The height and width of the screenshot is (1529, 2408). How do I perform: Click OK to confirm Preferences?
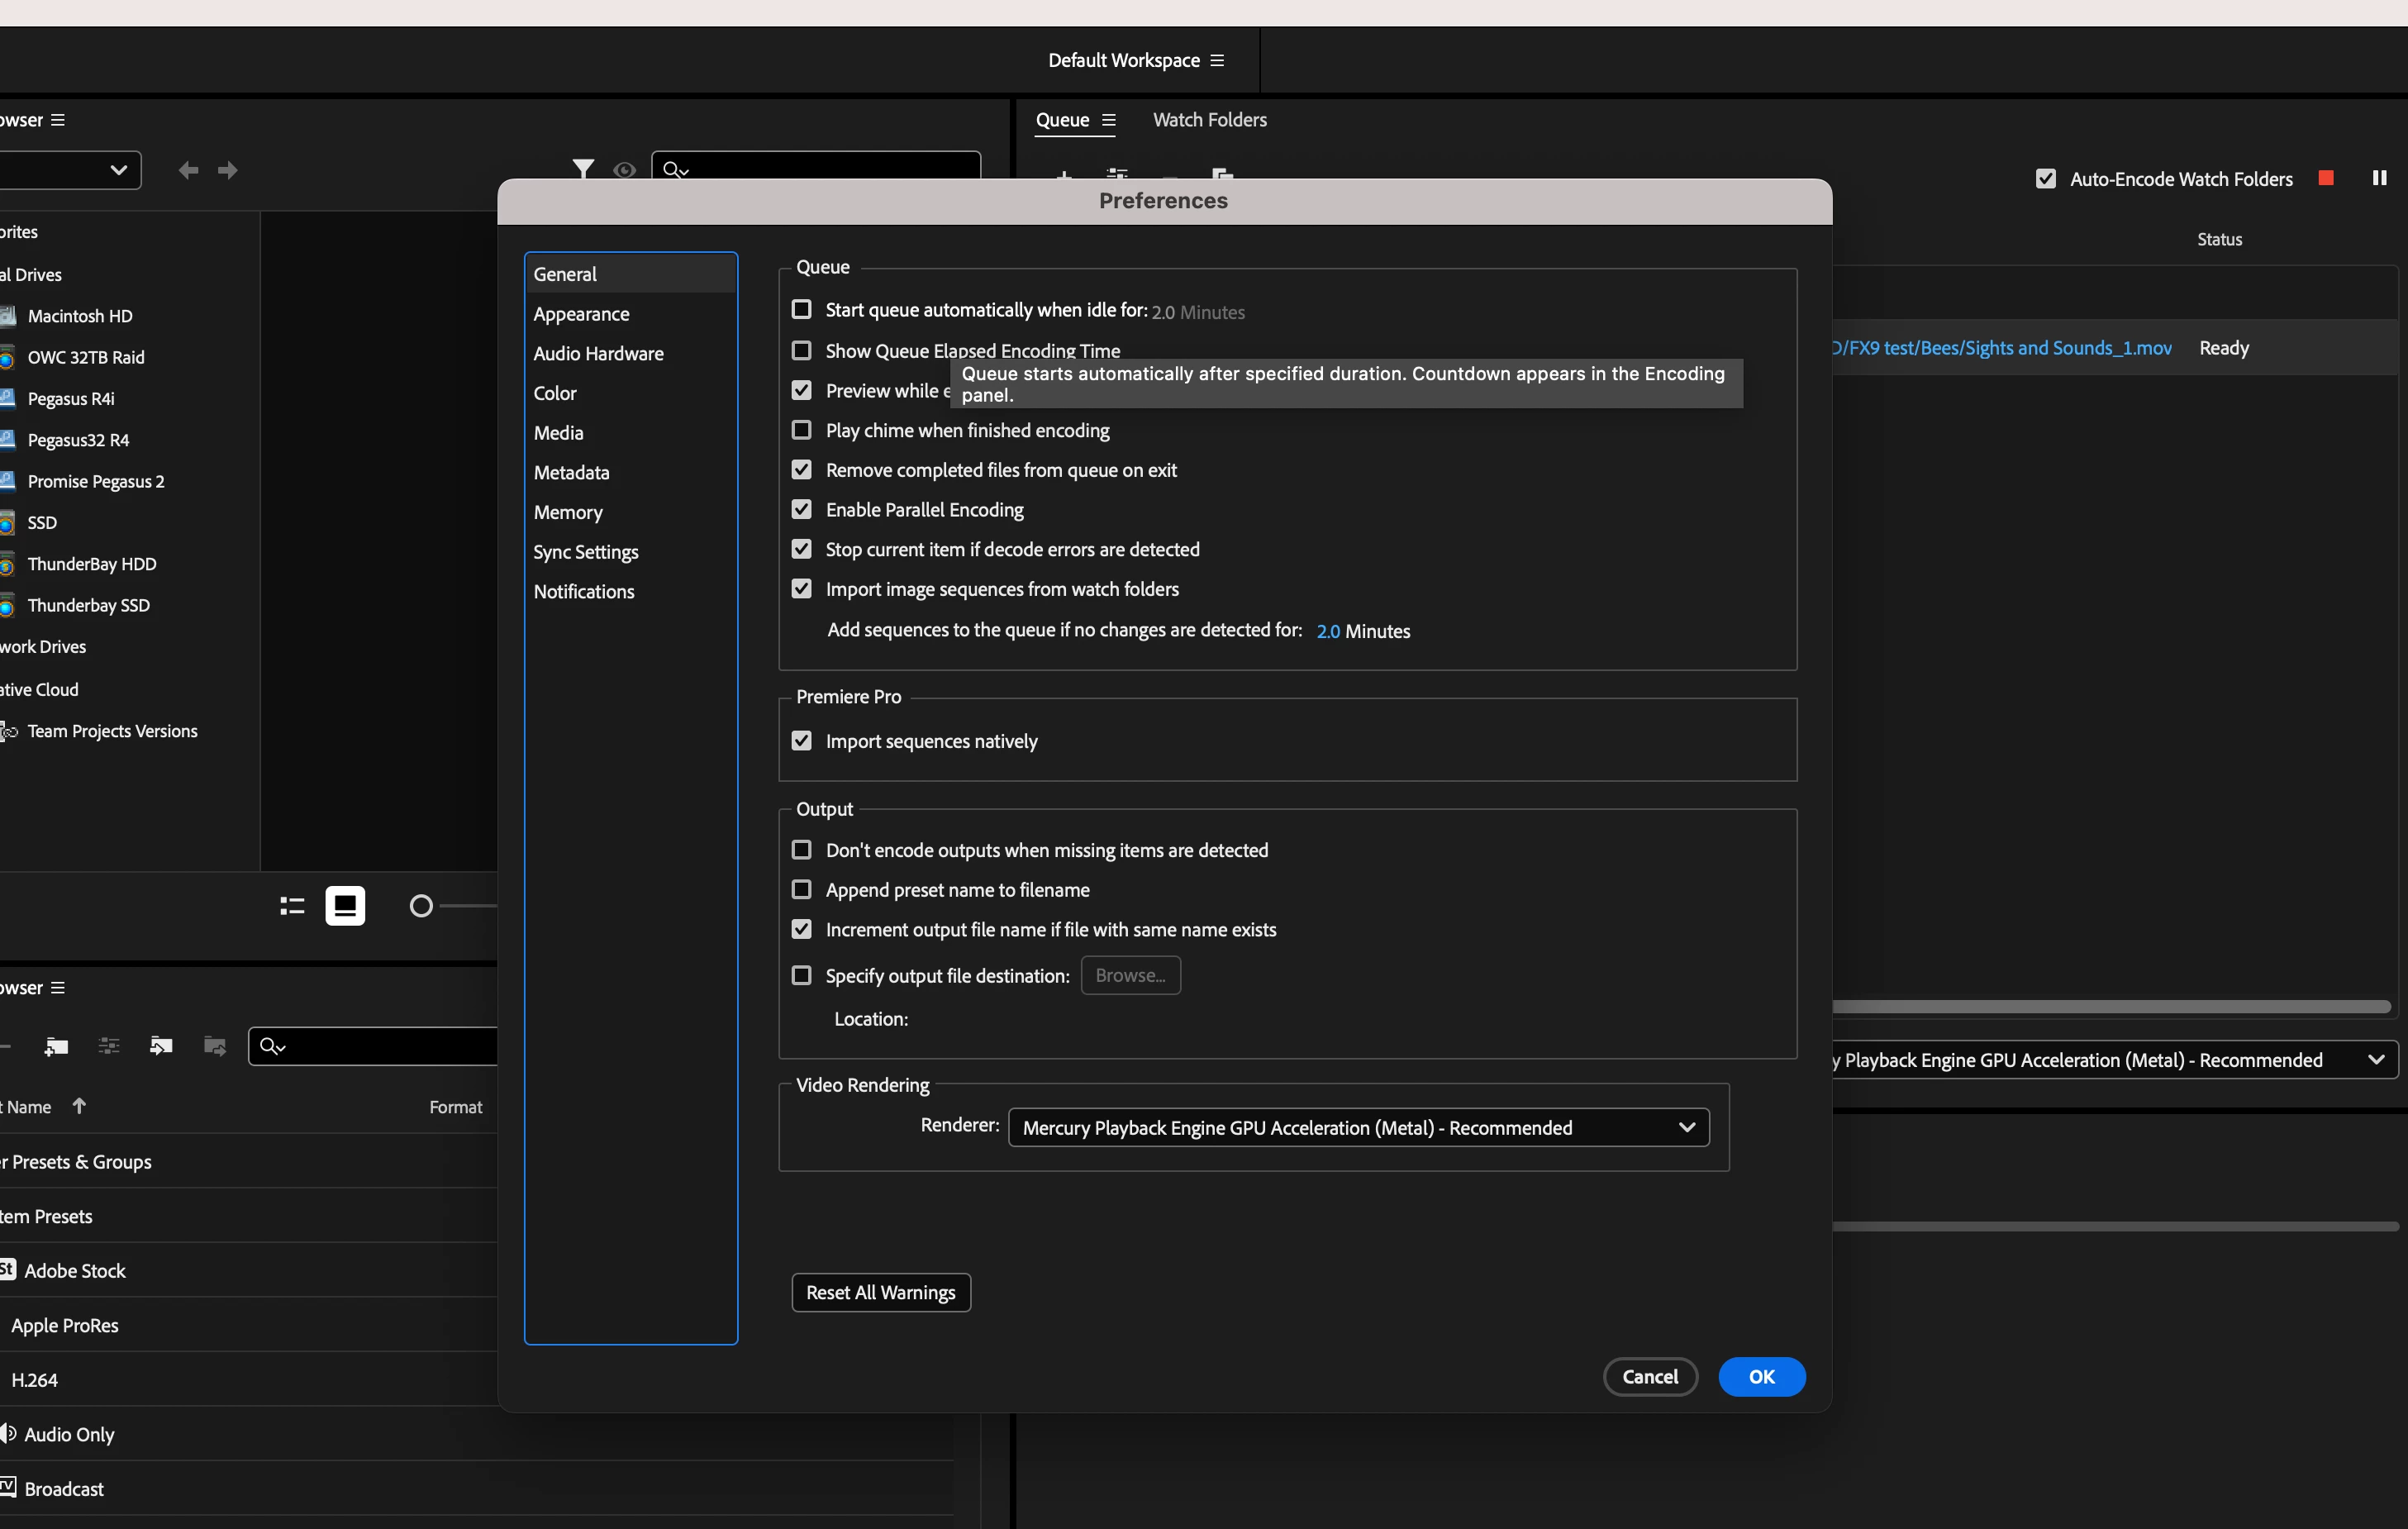tap(1760, 1376)
